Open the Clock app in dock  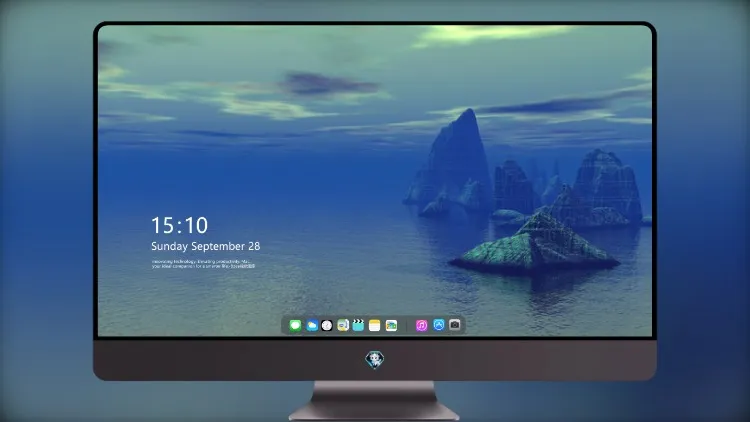pos(327,326)
